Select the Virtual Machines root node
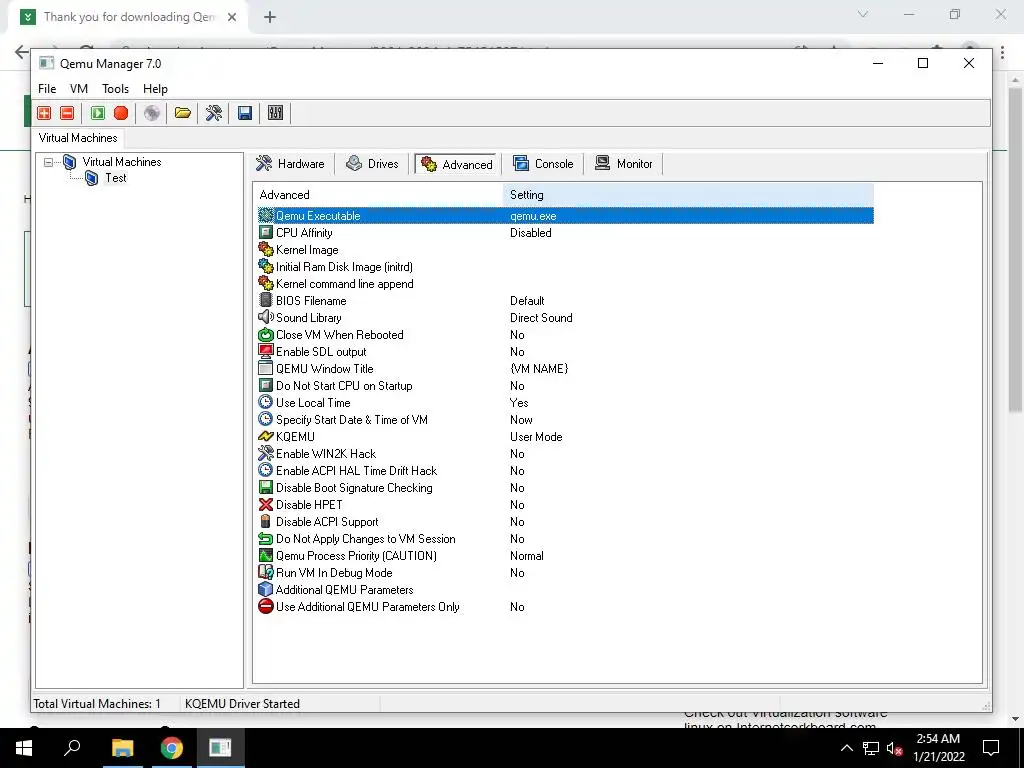Viewport: 1024px width, 768px height. [121, 162]
